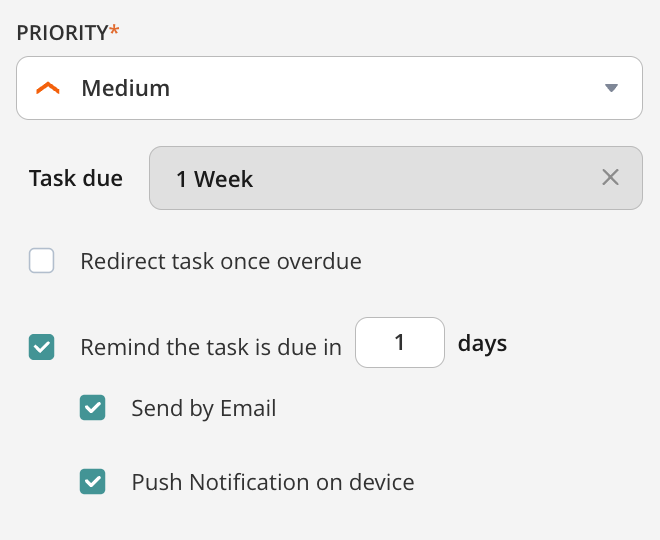
Task: Click the reminder days number field
Action: tap(400, 343)
